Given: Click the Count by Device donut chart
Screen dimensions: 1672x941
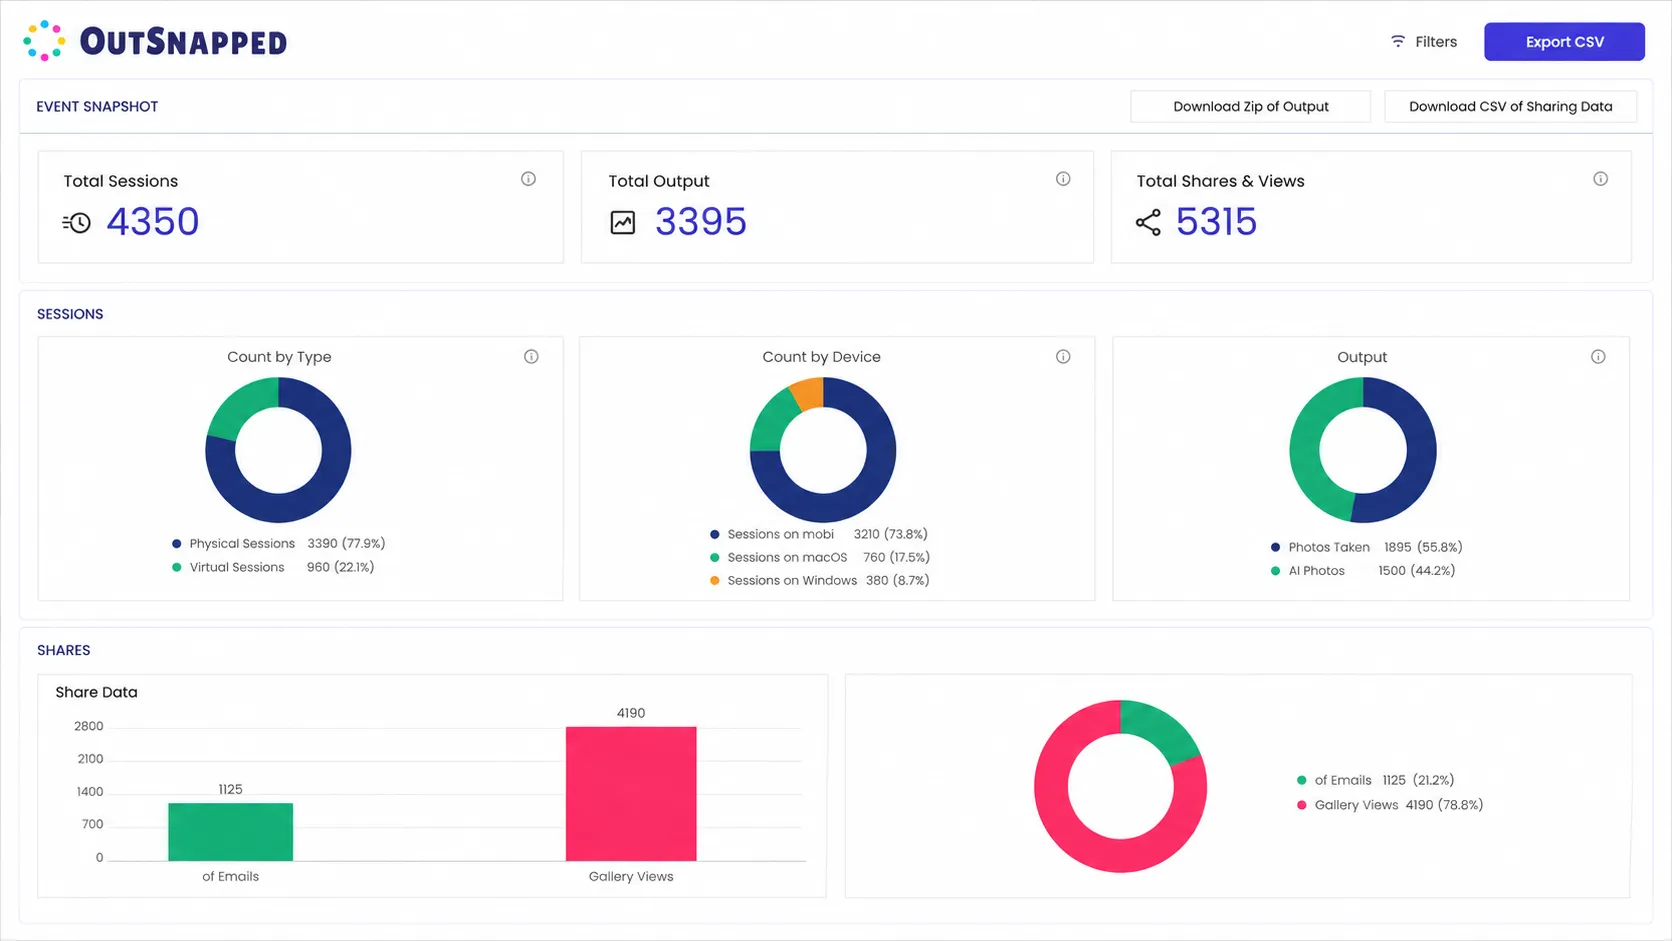Looking at the screenshot, I should click(823, 450).
